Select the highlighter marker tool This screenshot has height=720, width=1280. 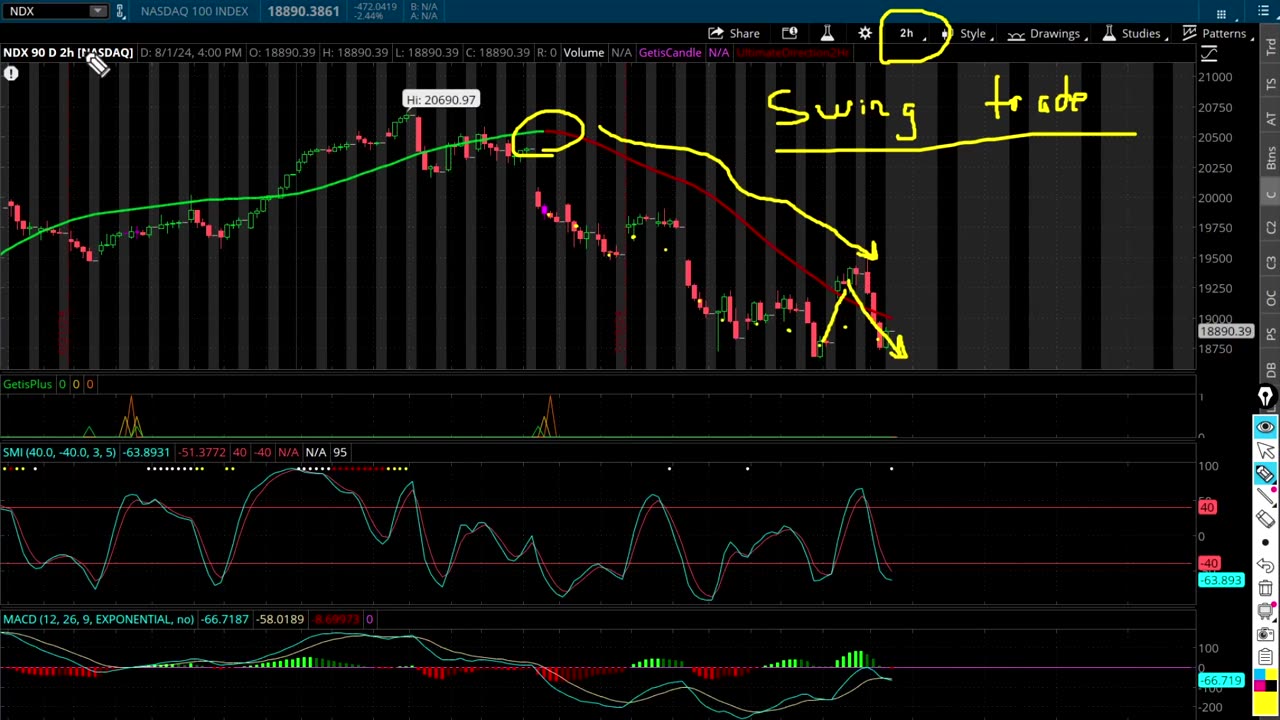click(x=1265, y=473)
